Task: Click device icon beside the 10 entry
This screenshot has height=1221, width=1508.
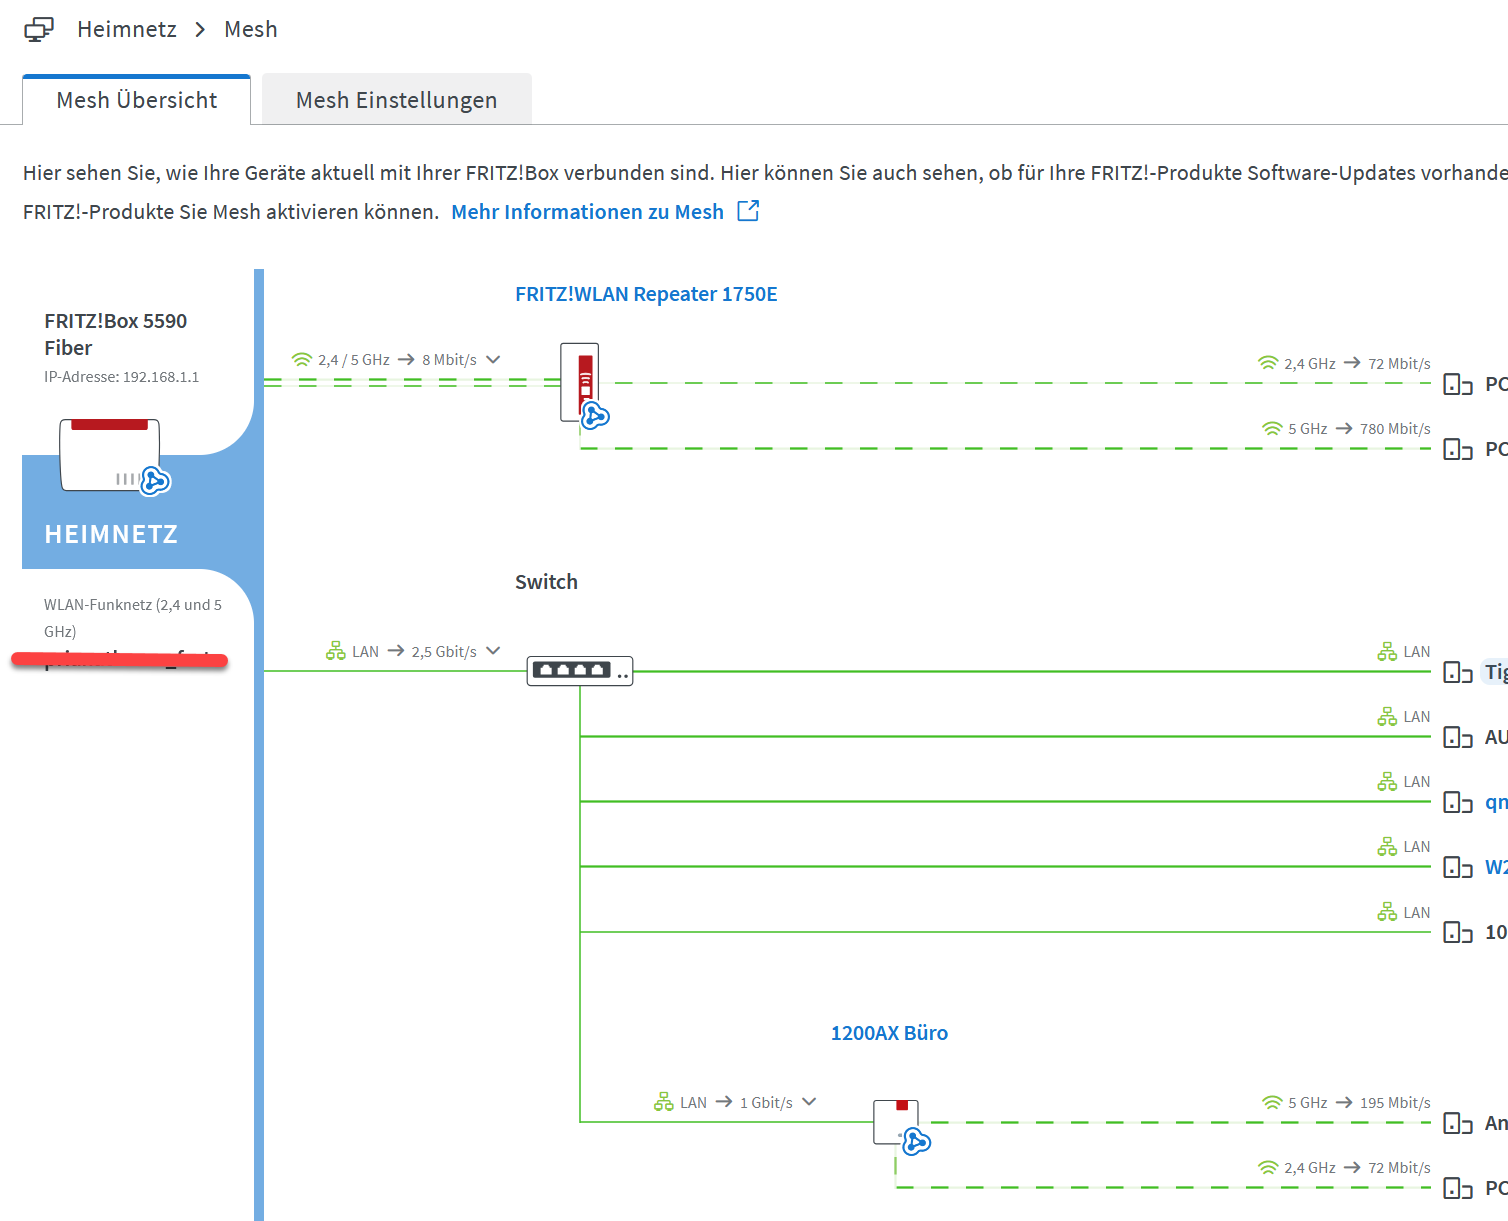Action: click(x=1458, y=932)
